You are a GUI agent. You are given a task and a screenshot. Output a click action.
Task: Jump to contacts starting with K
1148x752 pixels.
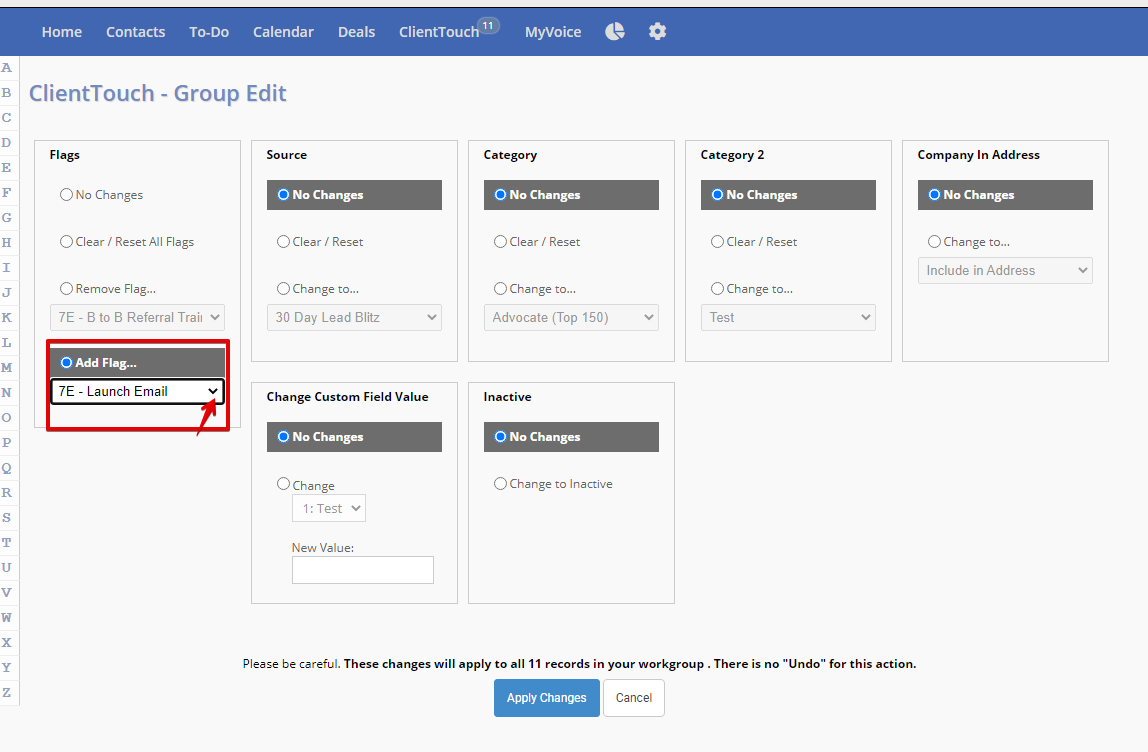[7, 318]
